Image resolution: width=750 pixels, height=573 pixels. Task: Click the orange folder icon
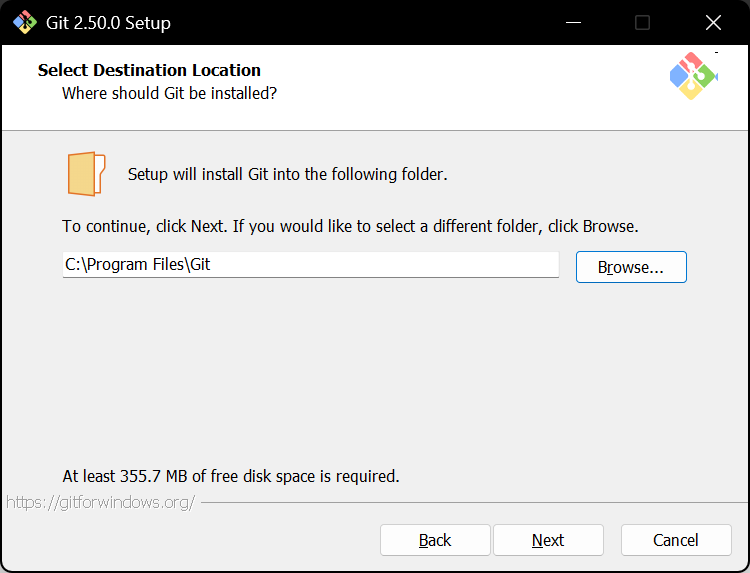pyautogui.click(x=86, y=174)
